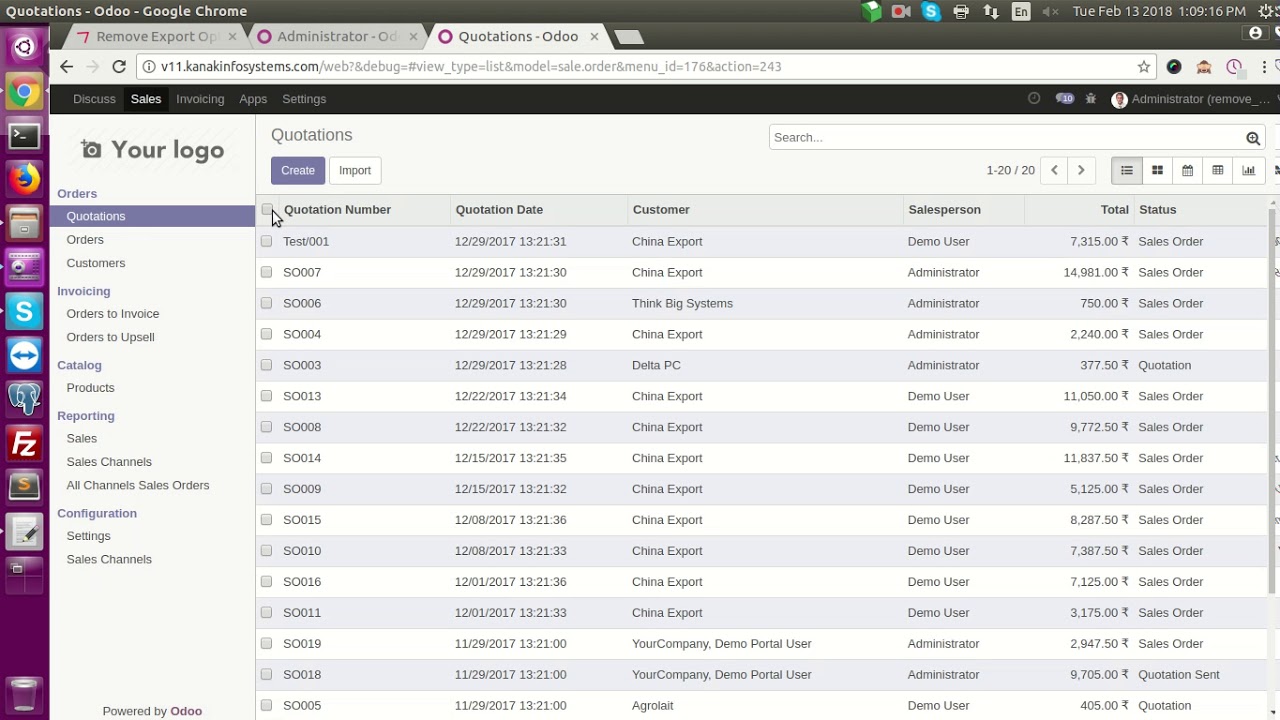View site information icon in address bar
1280x720 pixels.
149,67
